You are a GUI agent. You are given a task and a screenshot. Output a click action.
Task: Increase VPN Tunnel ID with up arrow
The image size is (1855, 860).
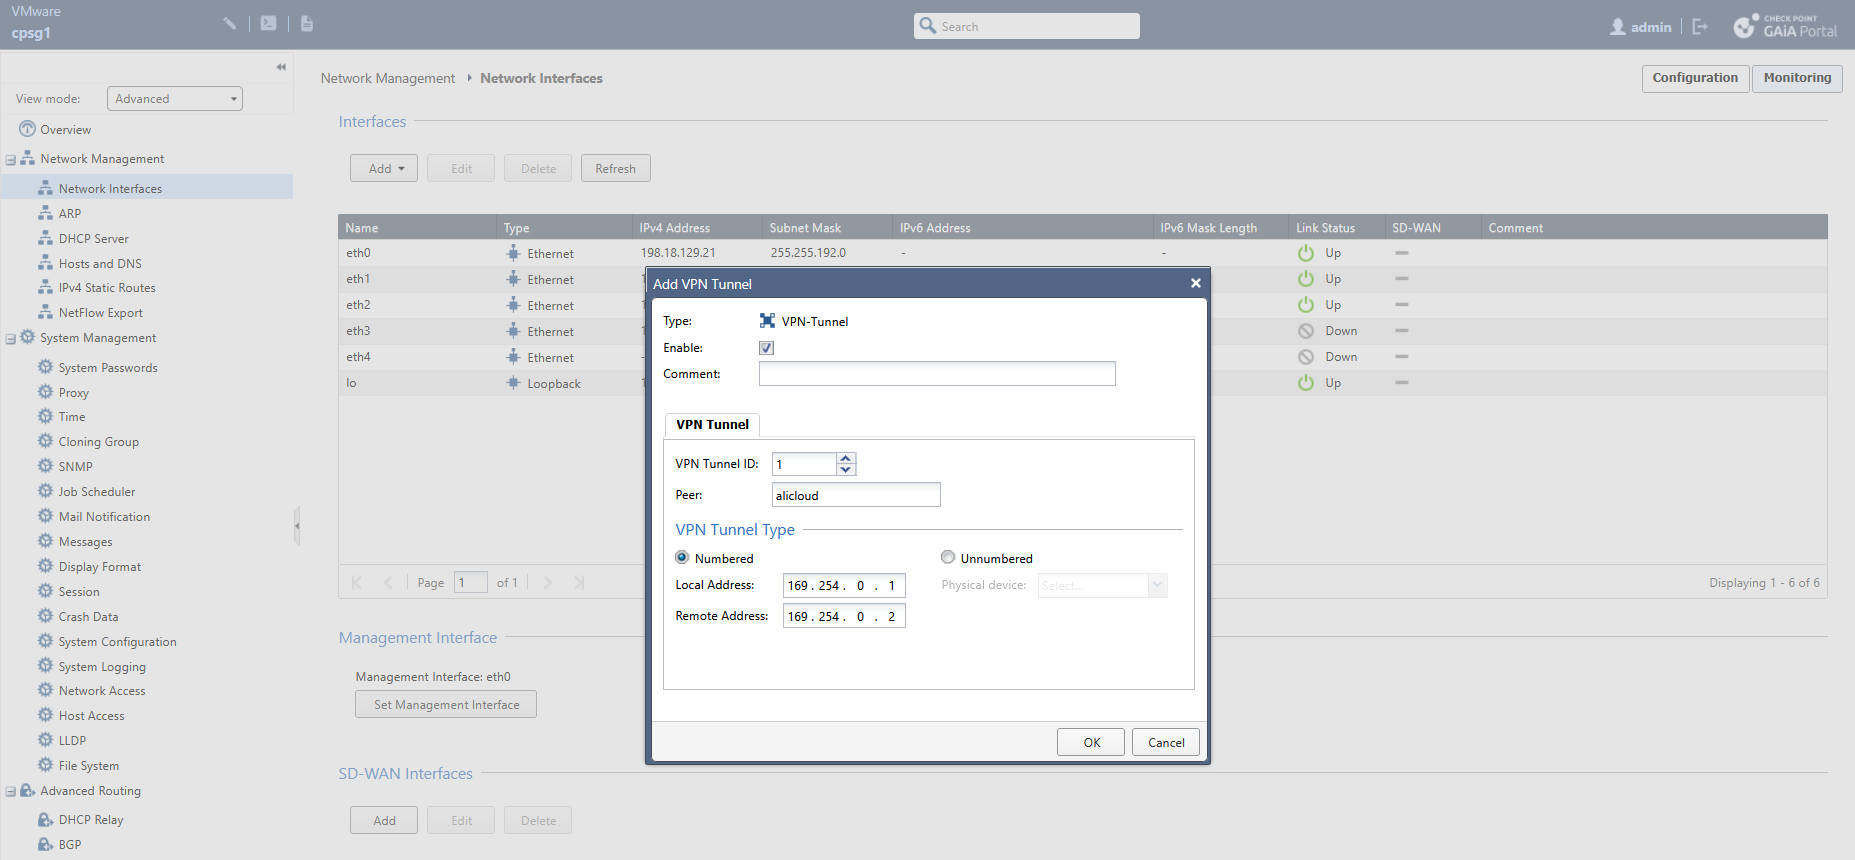846,458
